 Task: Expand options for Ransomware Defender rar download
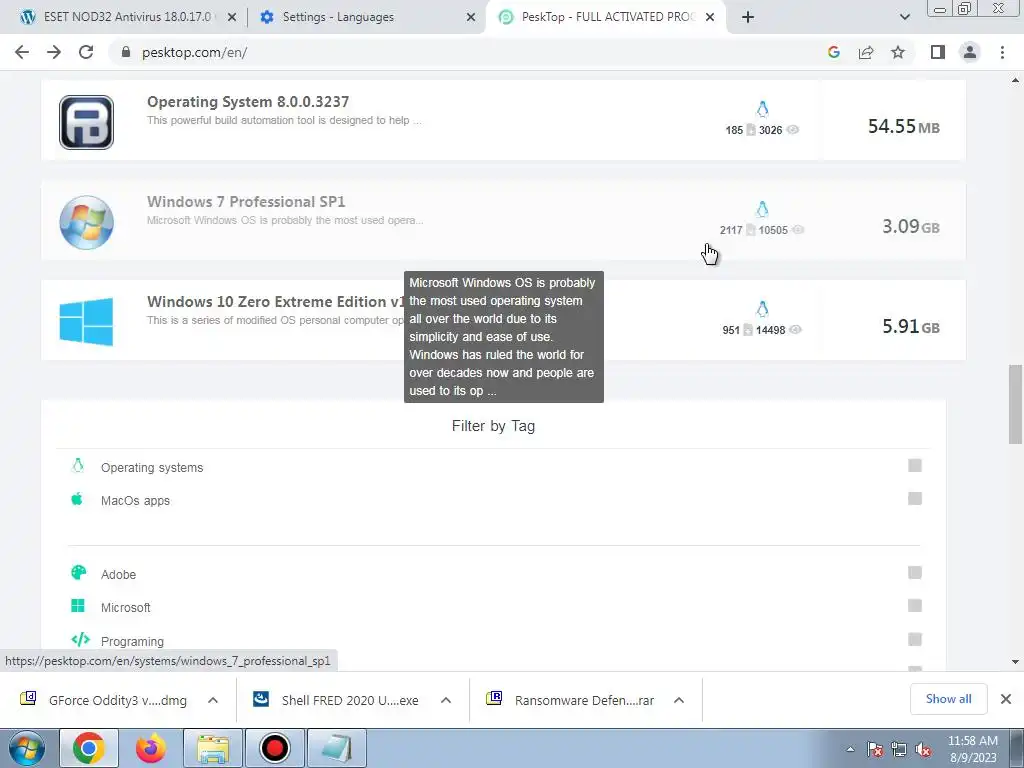(x=679, y=700)
